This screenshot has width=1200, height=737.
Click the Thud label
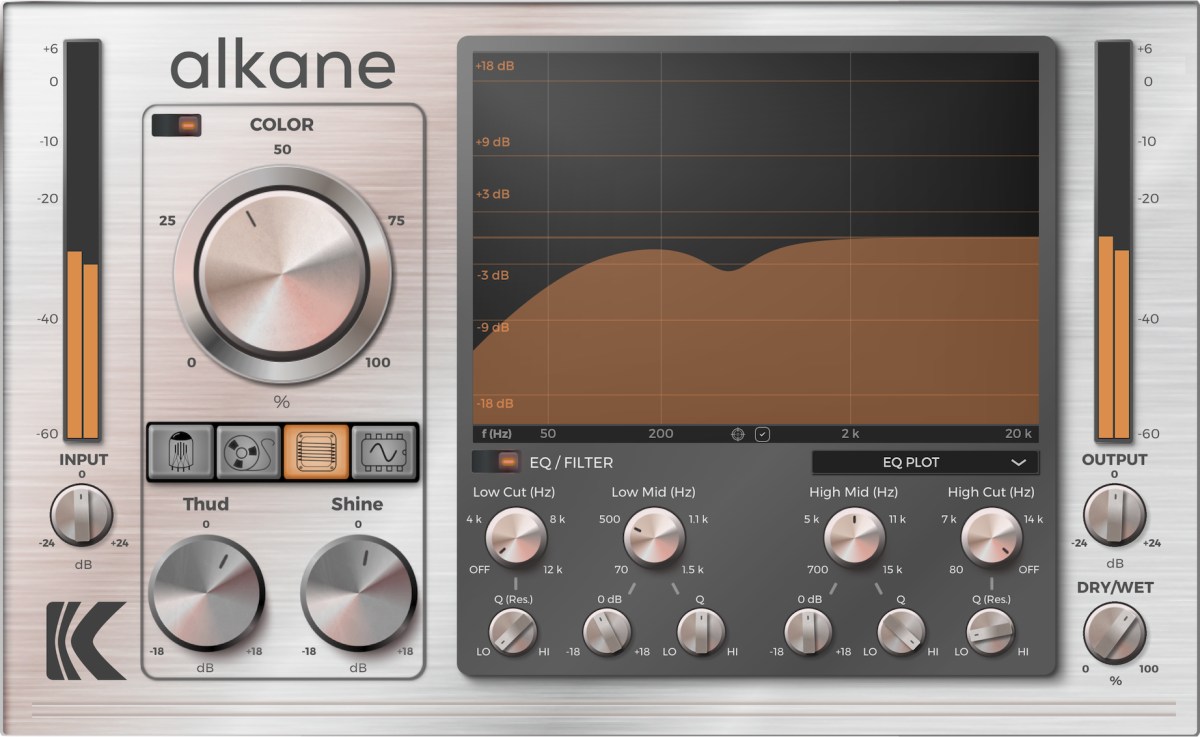pos(206,504)
